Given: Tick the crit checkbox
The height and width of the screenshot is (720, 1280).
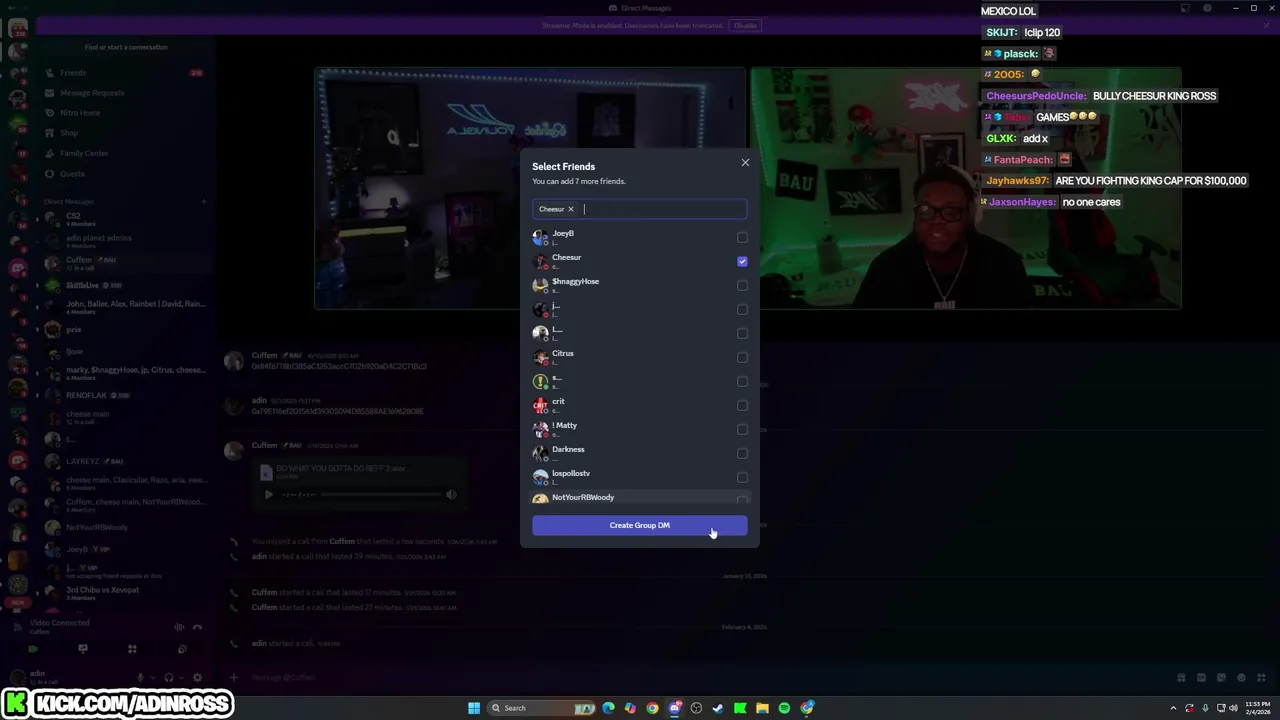Looking at the screenshot, I should click(742, 405).
